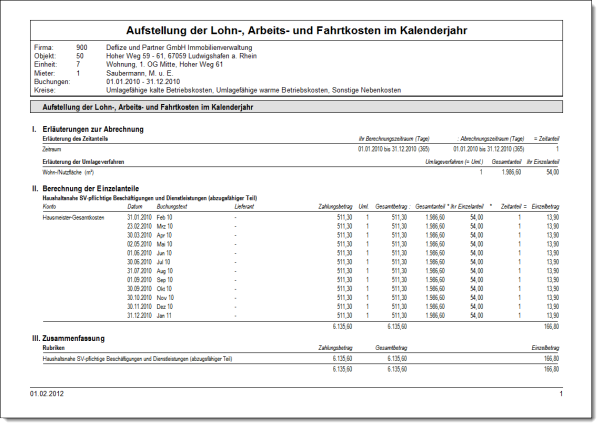
Task: Click date '23.02.2010' in Mrz 10 row
Action: pyautogui.click(x=140, y=226)
